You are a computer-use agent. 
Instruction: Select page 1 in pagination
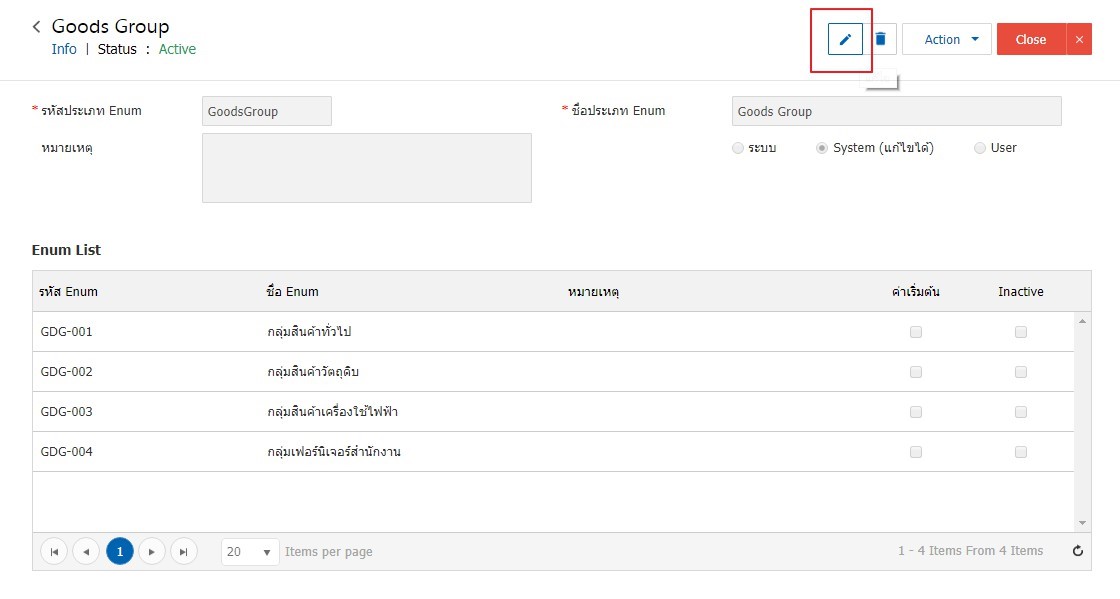point(120,551)
